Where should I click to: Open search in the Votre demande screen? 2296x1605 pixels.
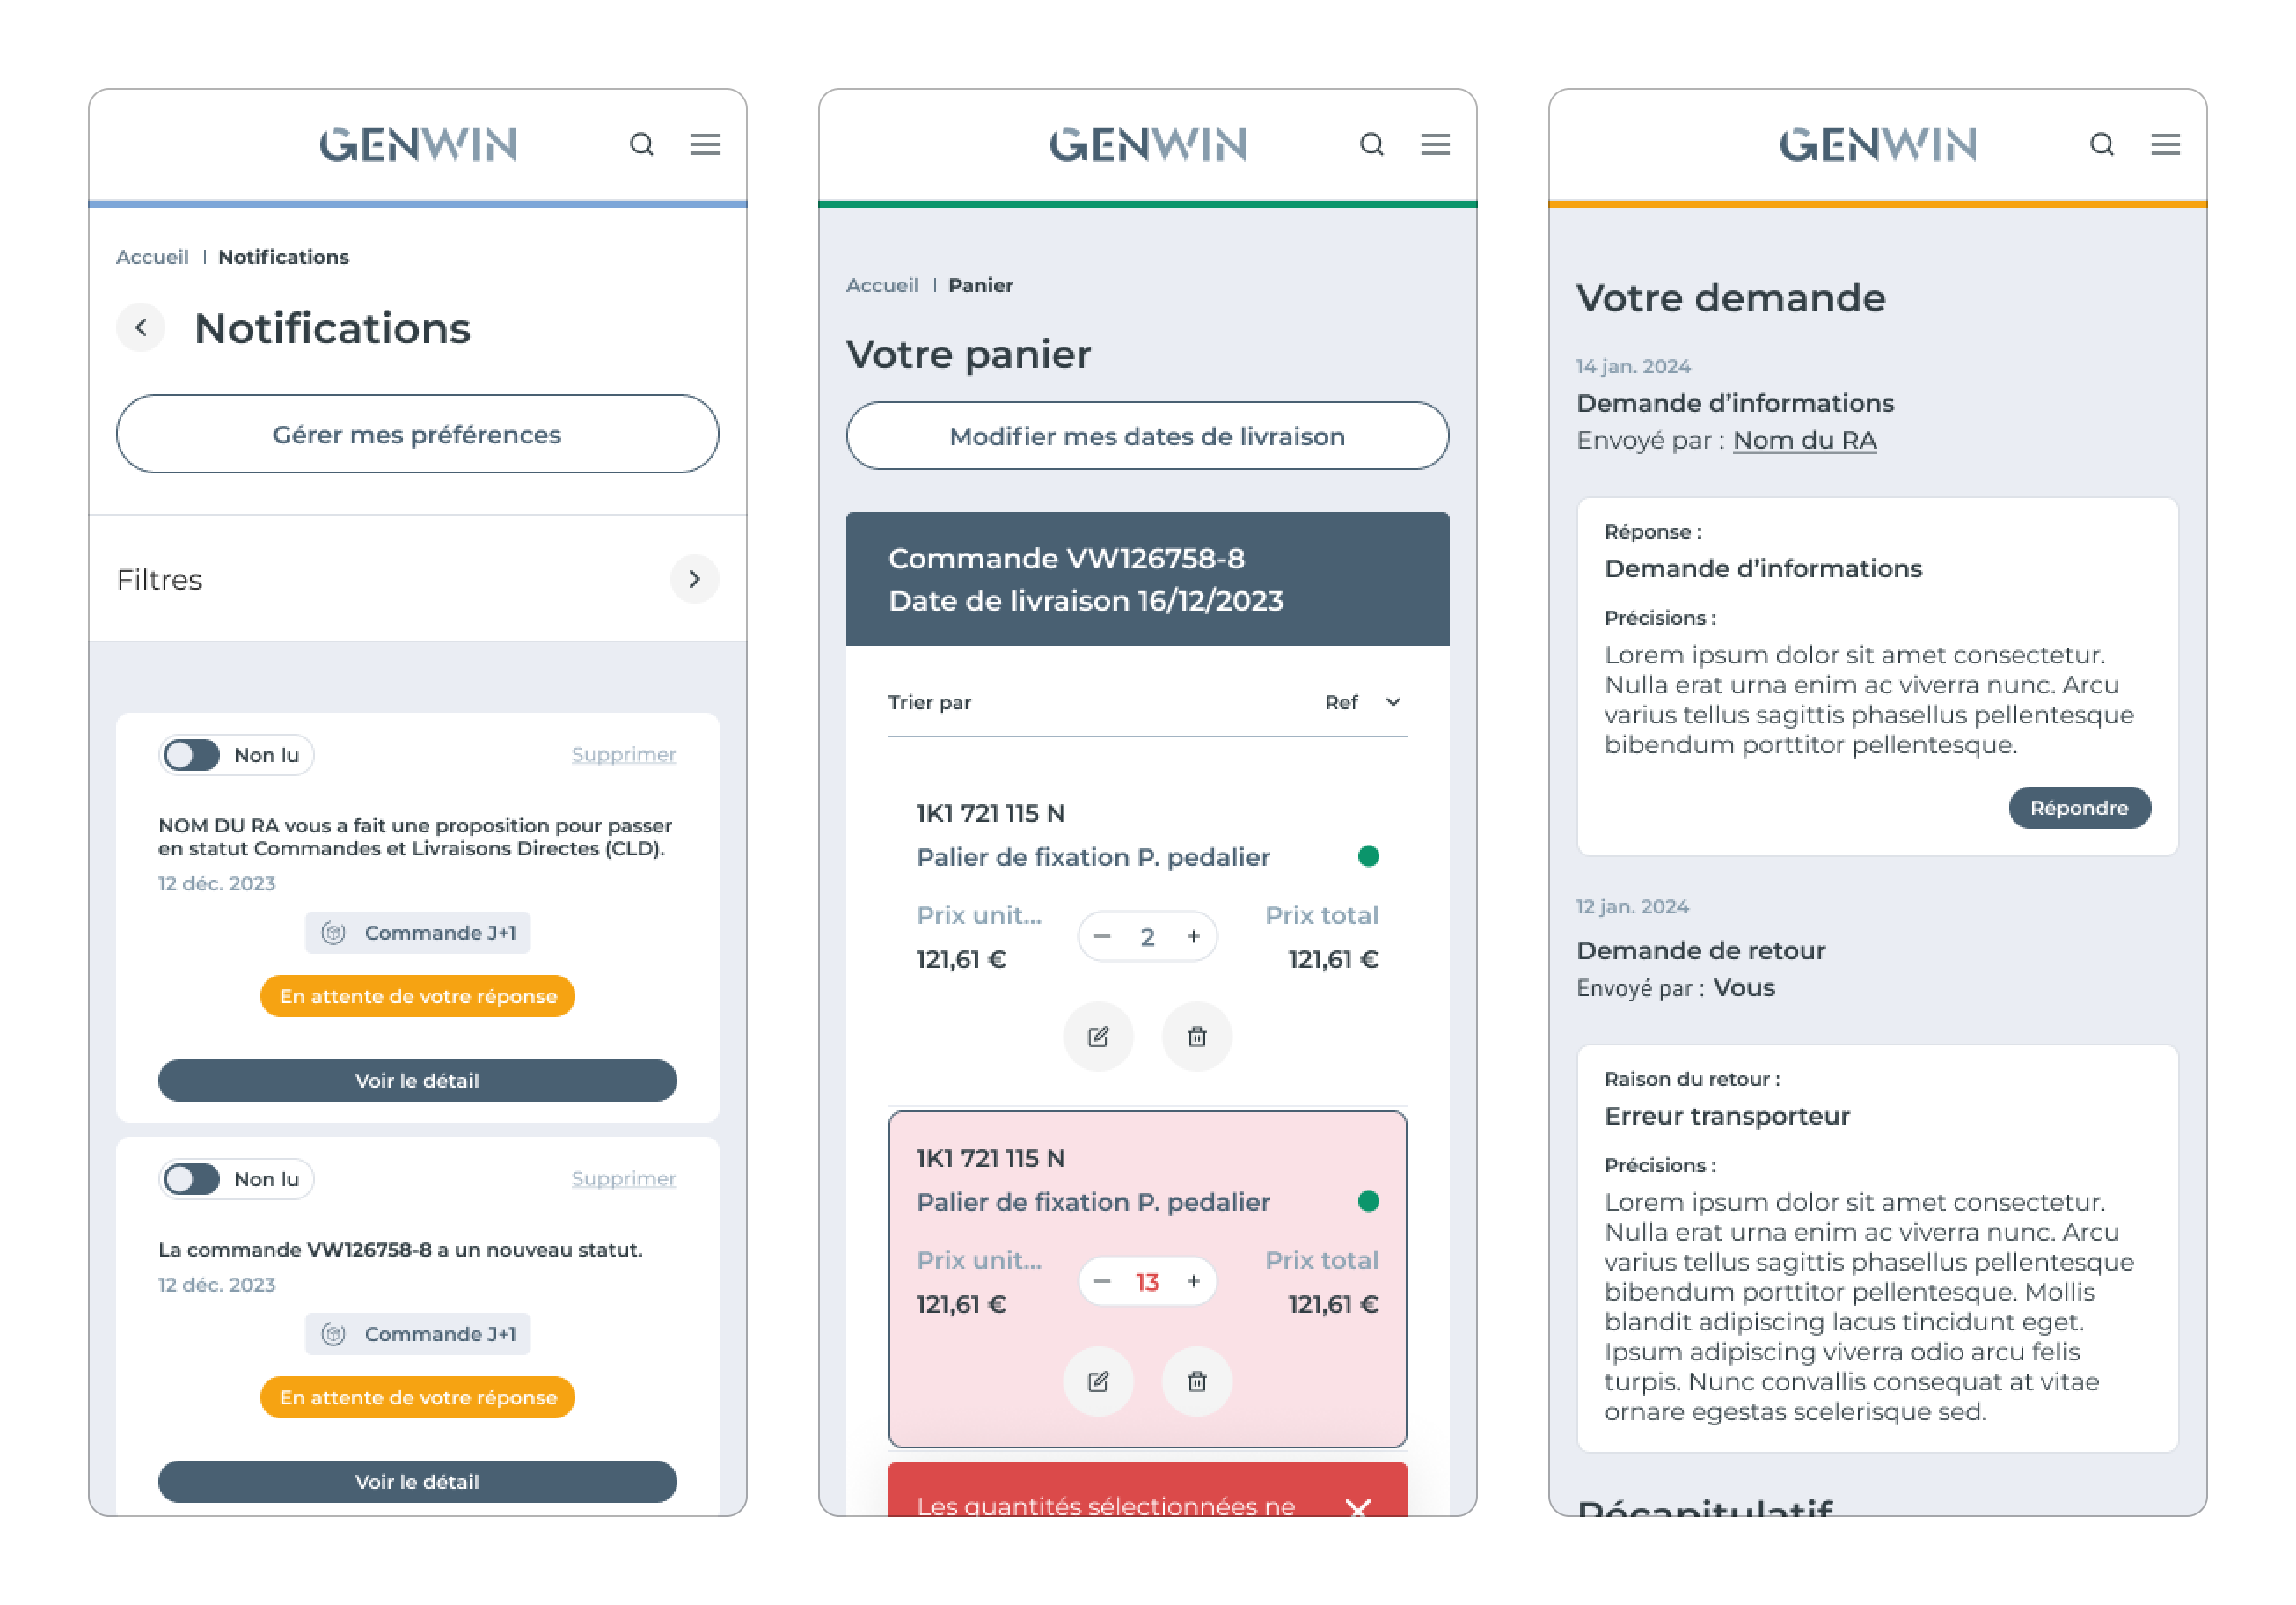[x=2102, y=145]
